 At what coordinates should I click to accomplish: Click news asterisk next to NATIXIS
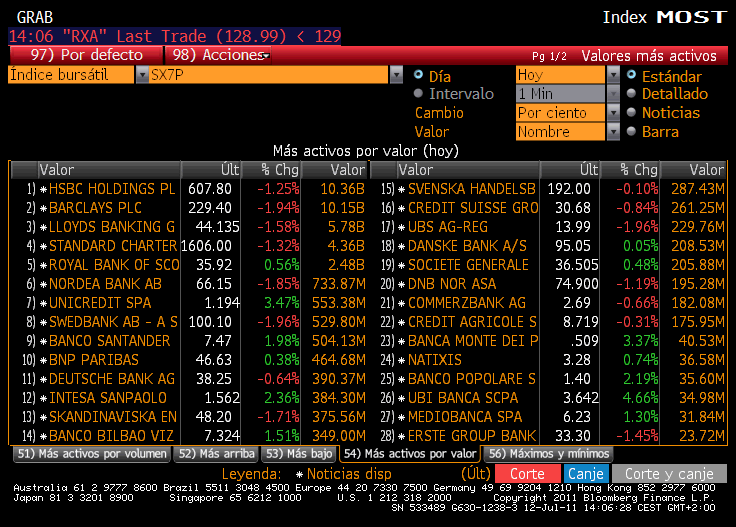pyautogui.click(x=402, y=360)
